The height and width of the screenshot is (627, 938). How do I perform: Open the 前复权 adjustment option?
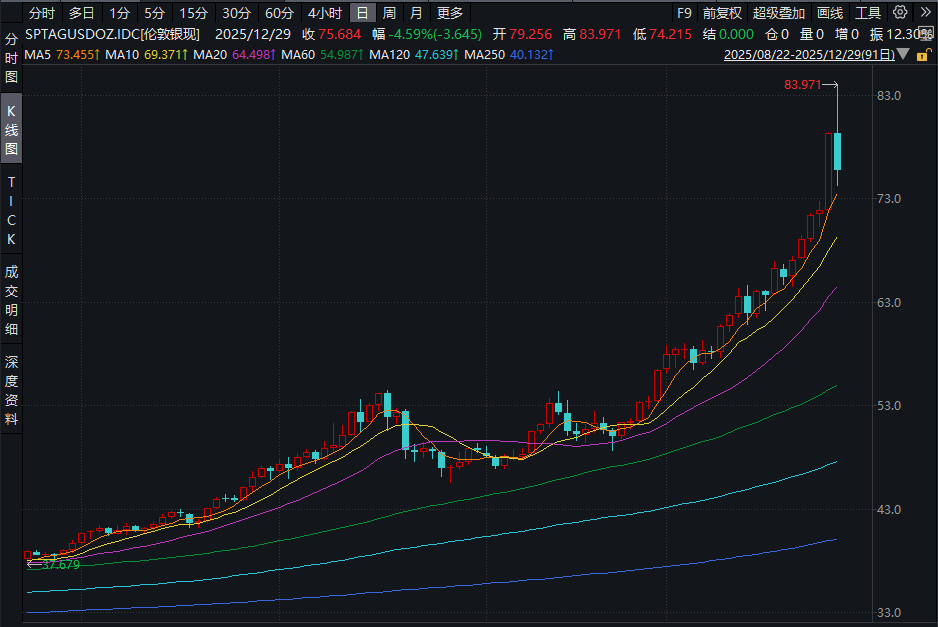tap(722, 13)
